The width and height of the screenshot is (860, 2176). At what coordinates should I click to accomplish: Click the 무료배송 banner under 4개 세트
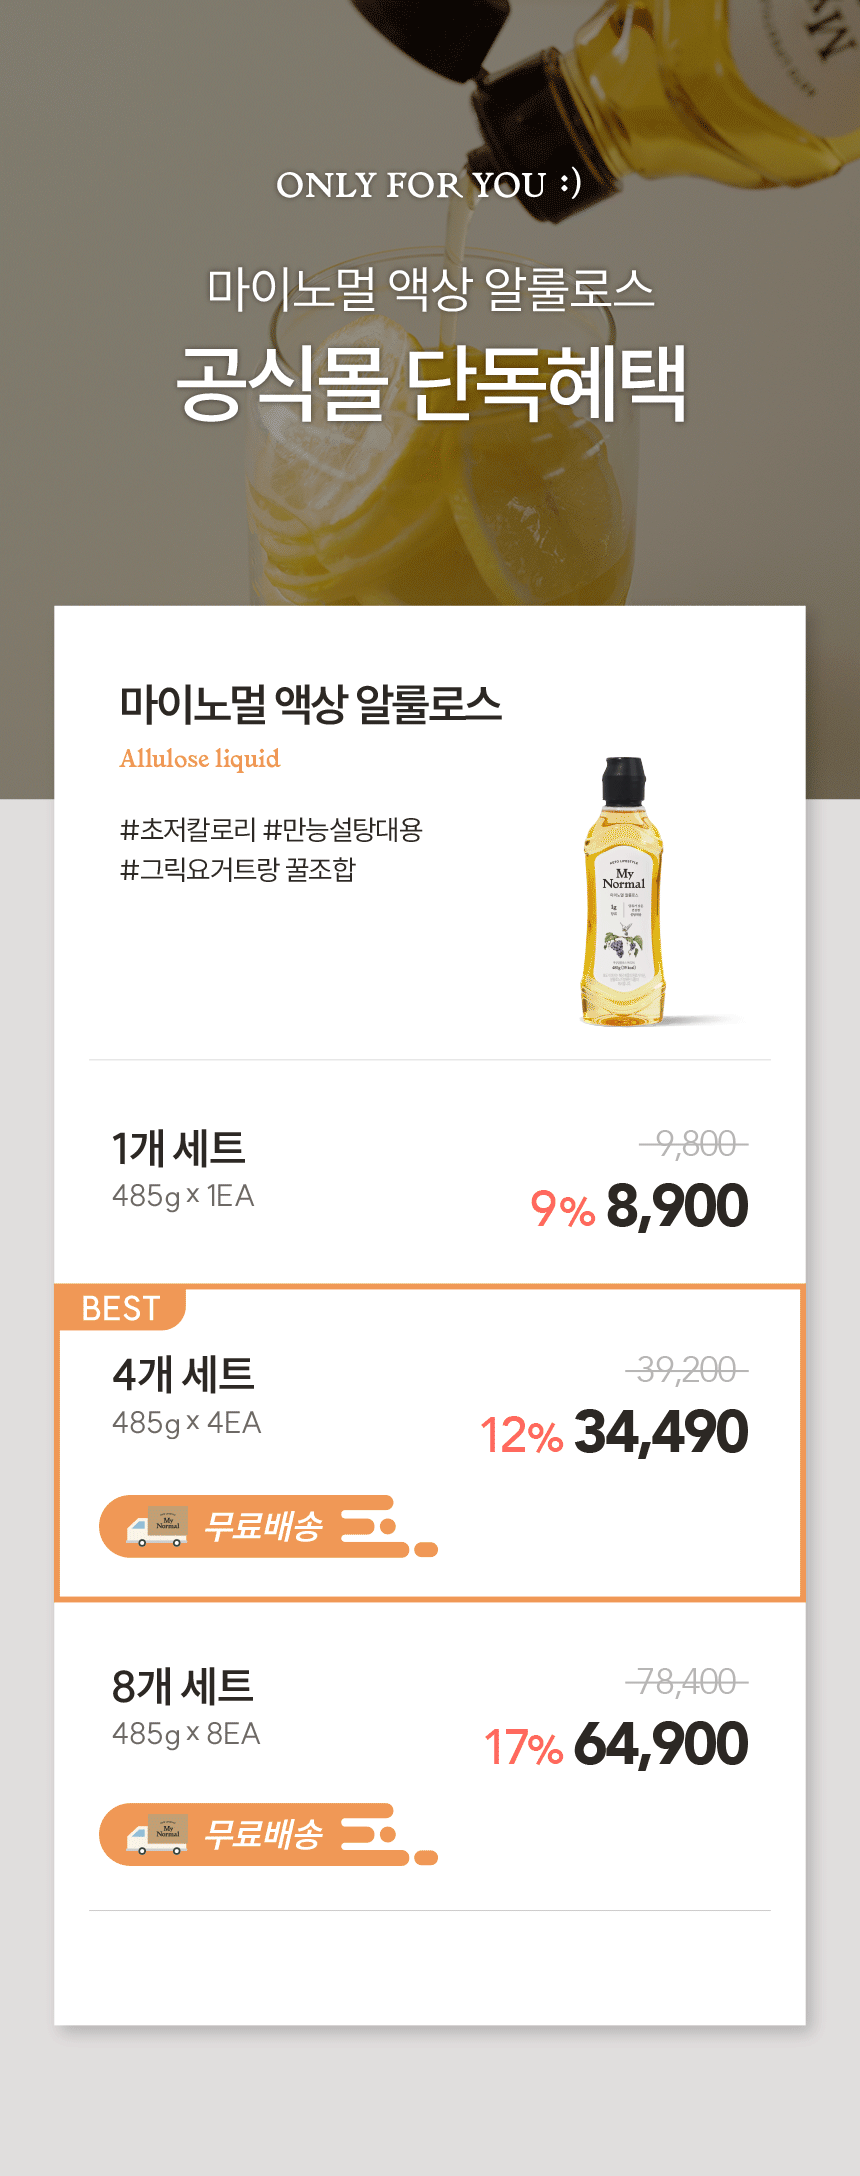click(268, 1526)
